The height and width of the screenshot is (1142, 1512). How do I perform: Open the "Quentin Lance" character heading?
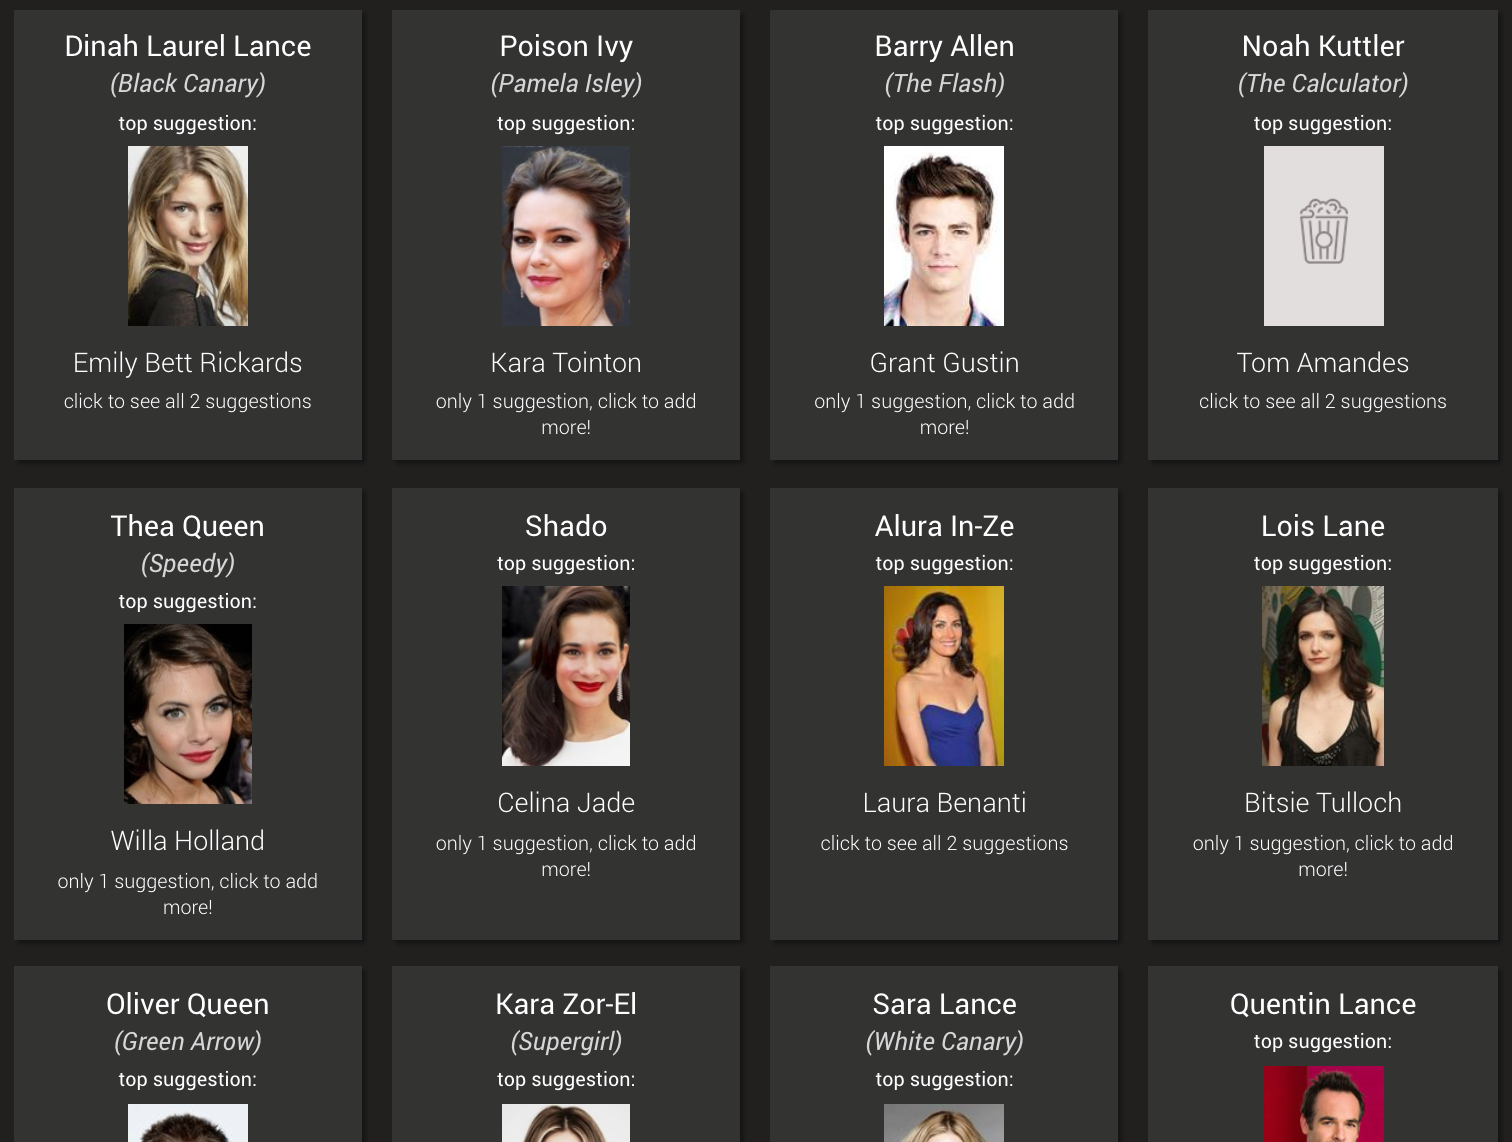(1323, 1004)
